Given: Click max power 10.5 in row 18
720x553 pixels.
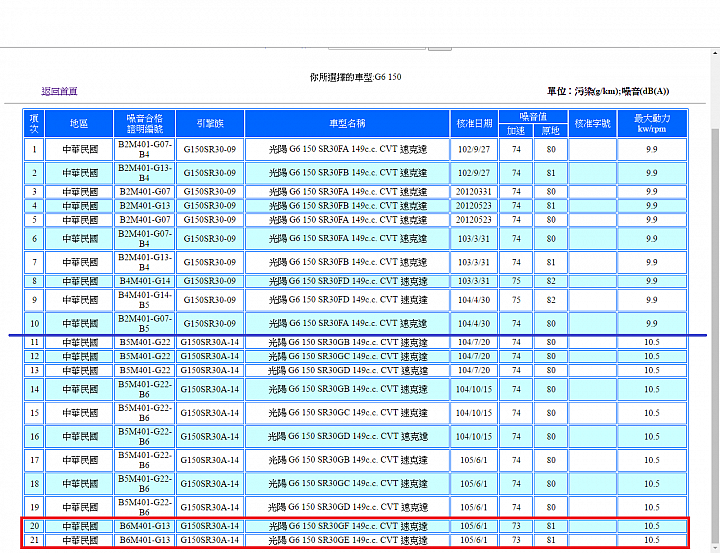Looking at the screenshot, I should [652, 484].
